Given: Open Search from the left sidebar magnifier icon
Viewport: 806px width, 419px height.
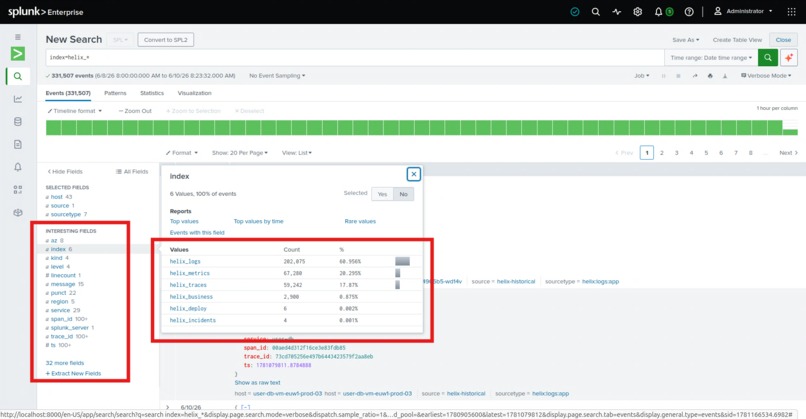Looking at the screenshot, I should pos(17,76).
